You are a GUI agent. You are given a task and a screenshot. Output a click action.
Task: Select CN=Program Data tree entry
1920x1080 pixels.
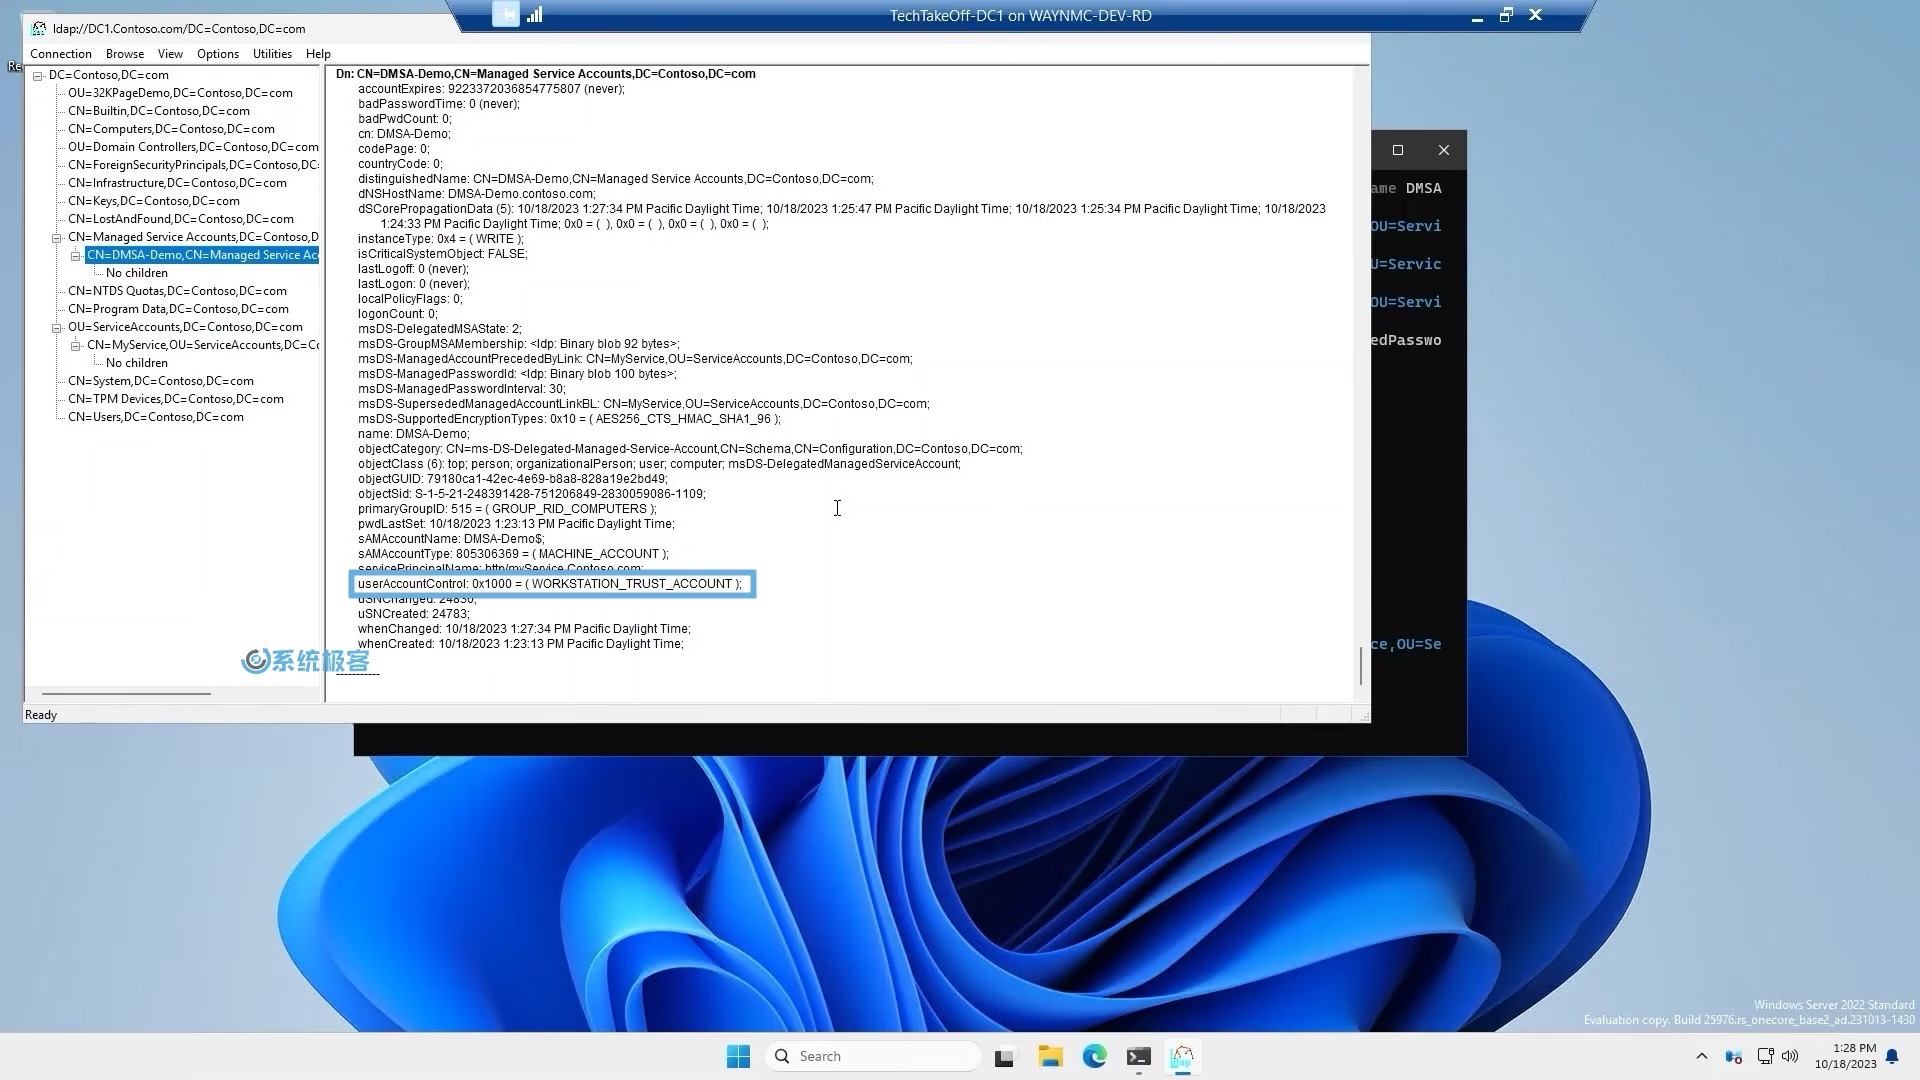point(178,309)
